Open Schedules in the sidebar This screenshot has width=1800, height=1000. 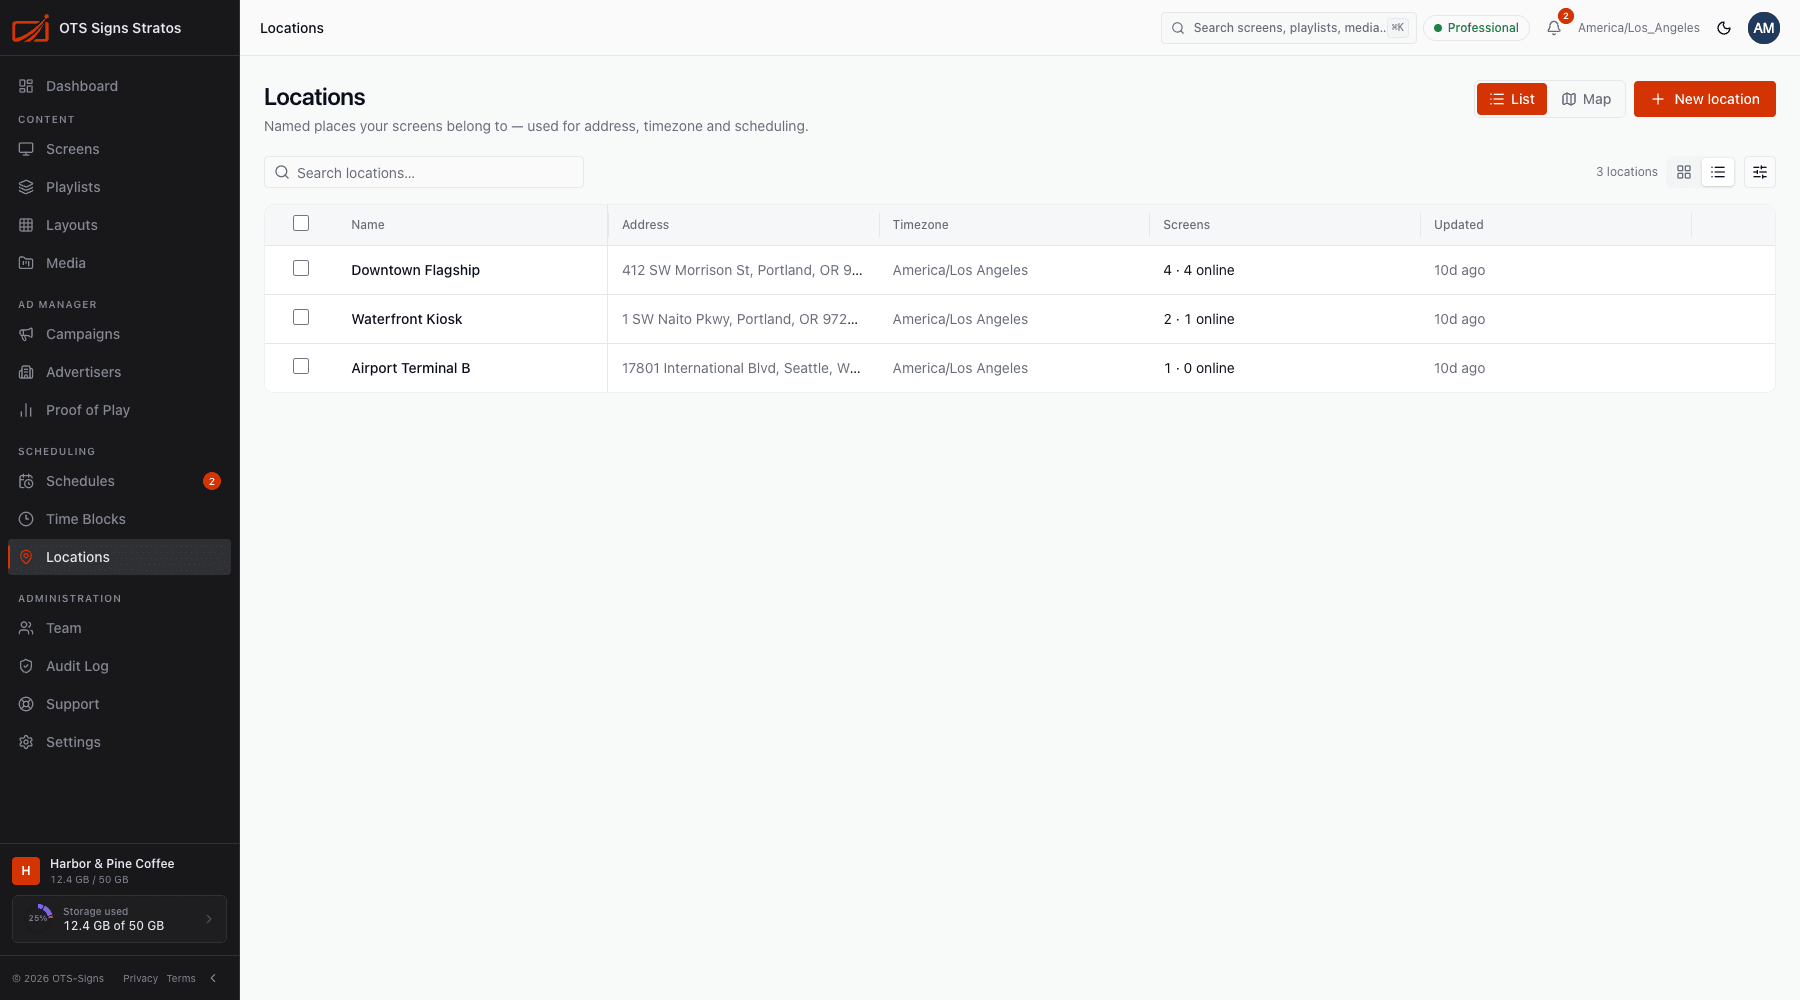tap(119, 481)
